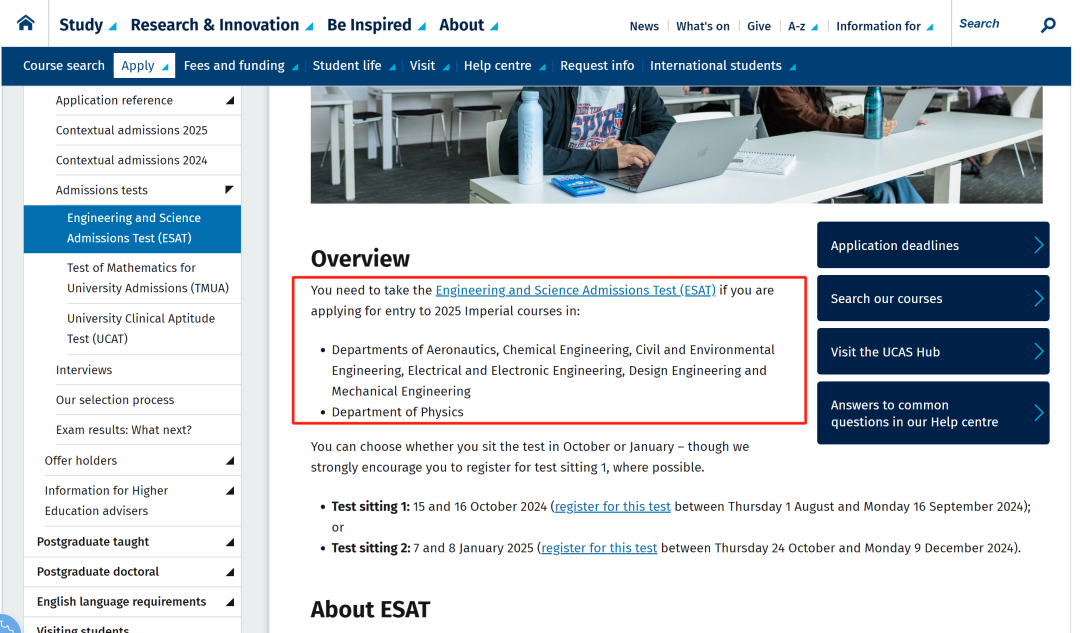
Task: Open the International students menu
Action: click(x=723, y=65)
